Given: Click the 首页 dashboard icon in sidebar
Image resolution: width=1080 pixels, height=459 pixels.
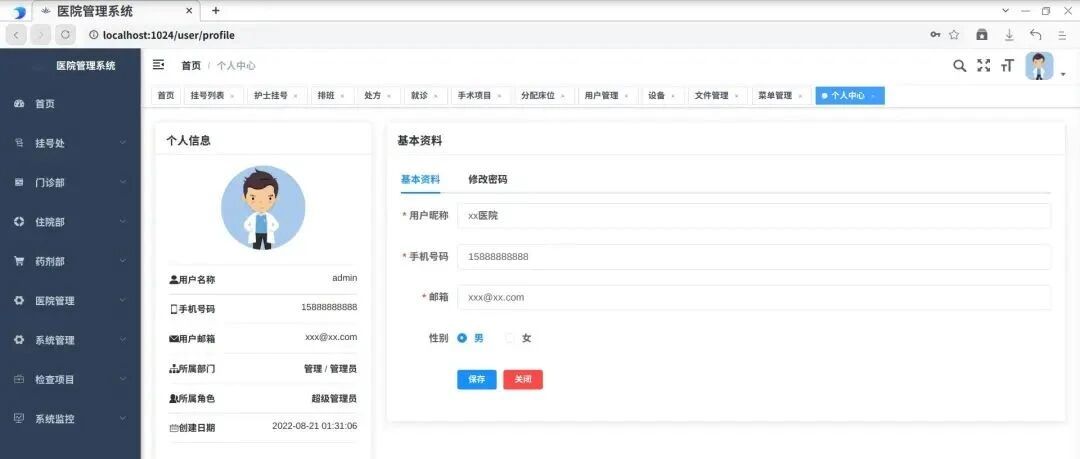Looking at the screenshot, I should pyautogui.click(x=19, y=103).
